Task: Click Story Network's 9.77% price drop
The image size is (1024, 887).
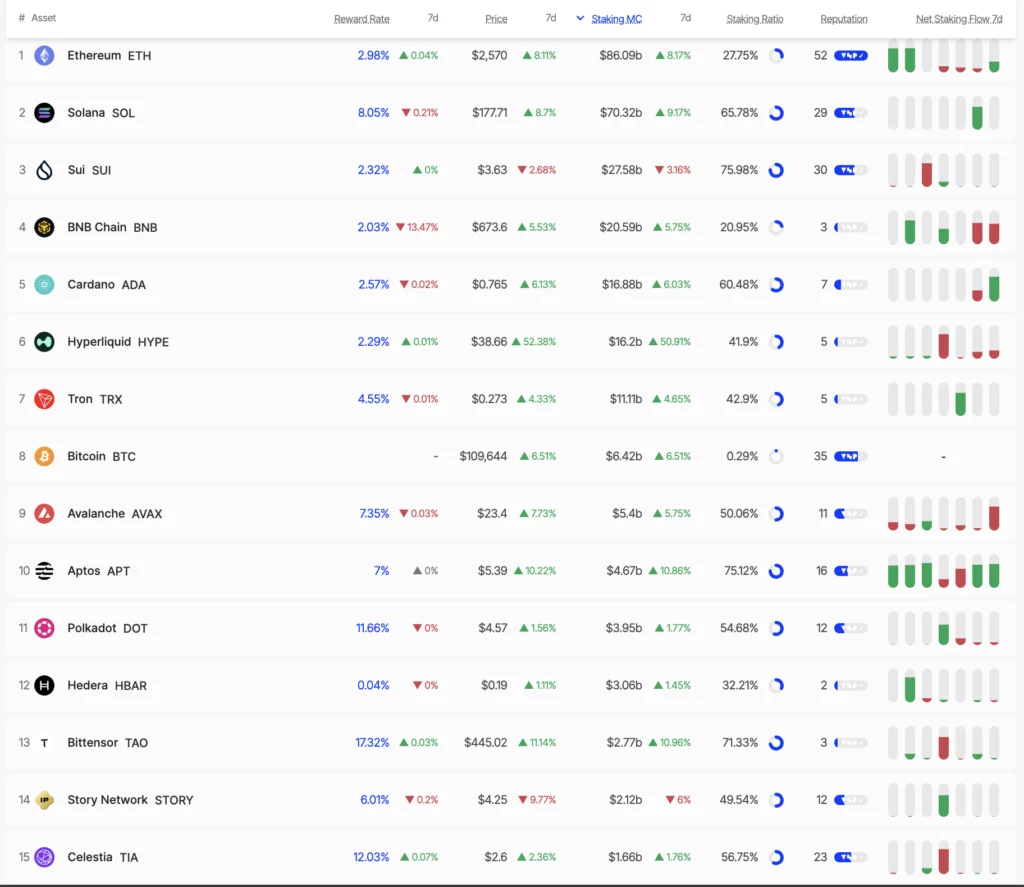Action: (x=537, y=800)
